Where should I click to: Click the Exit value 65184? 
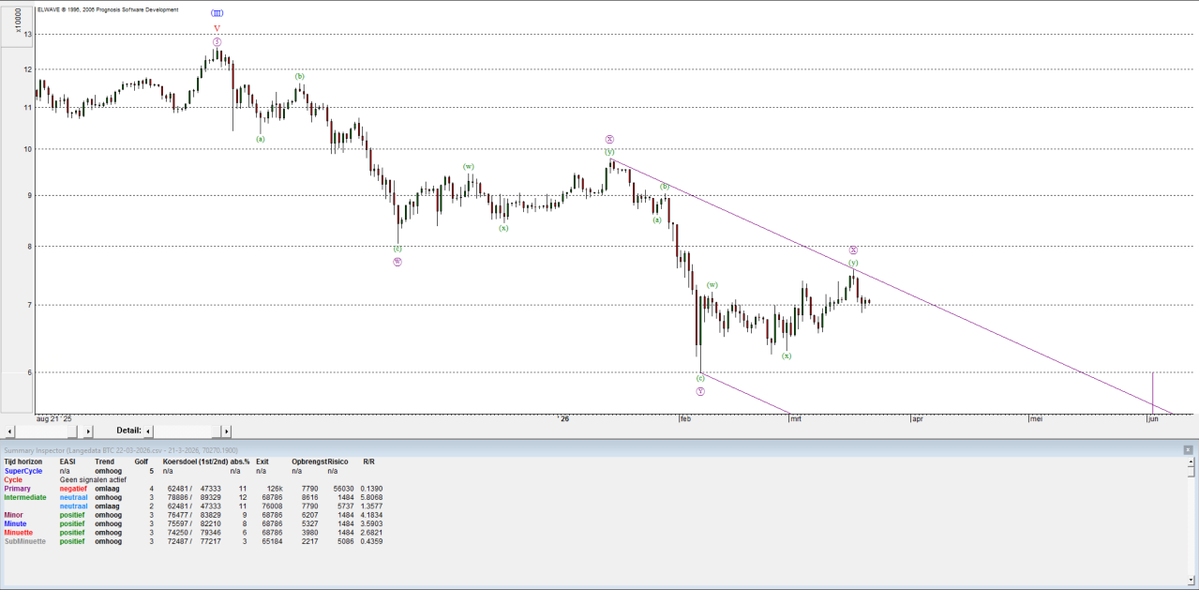tap(272, 541)
